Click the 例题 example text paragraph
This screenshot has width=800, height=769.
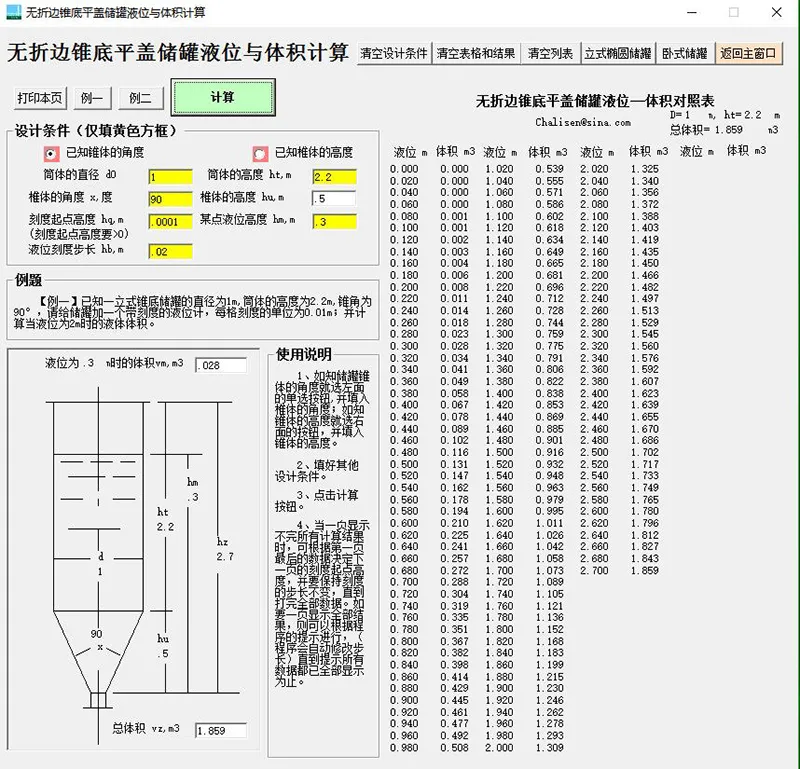[192, 312]
